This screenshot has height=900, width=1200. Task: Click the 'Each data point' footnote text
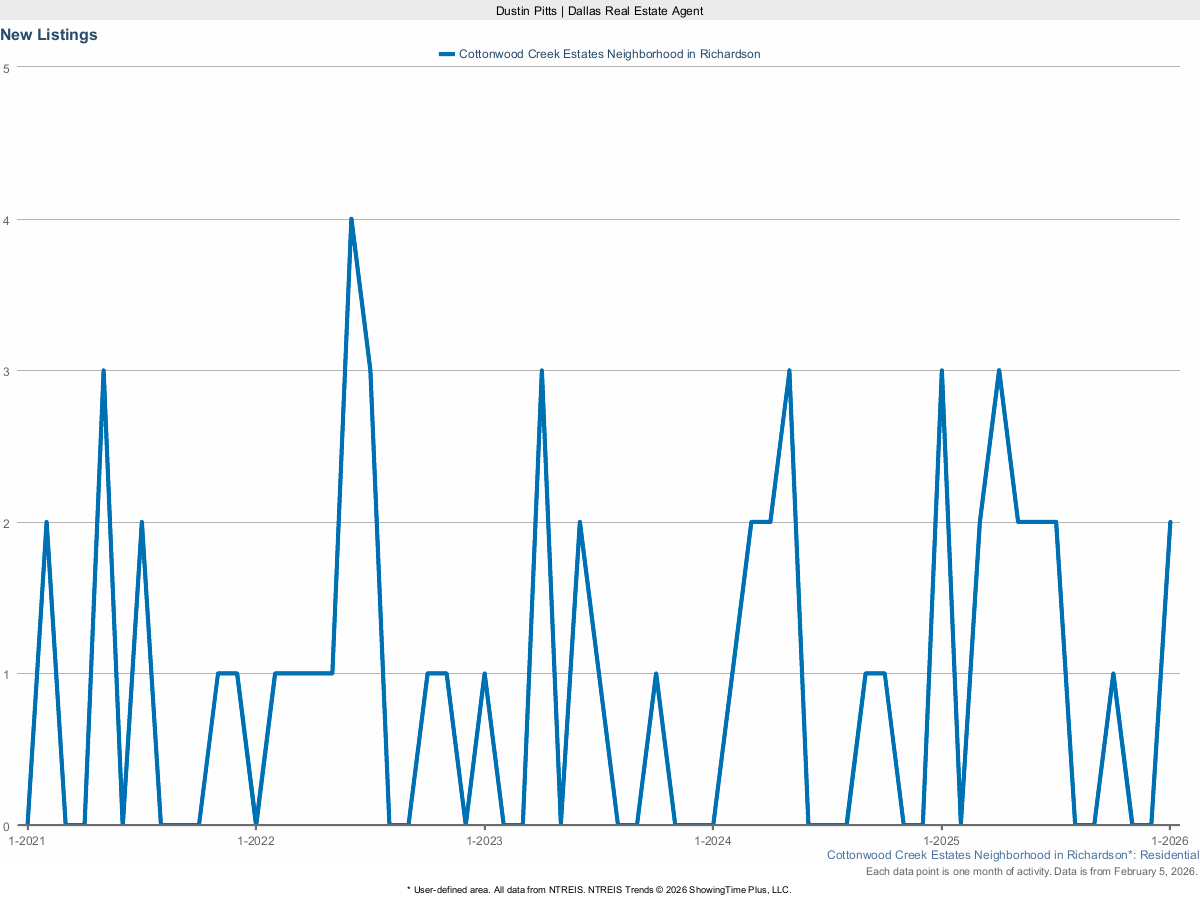[1031, 872]
